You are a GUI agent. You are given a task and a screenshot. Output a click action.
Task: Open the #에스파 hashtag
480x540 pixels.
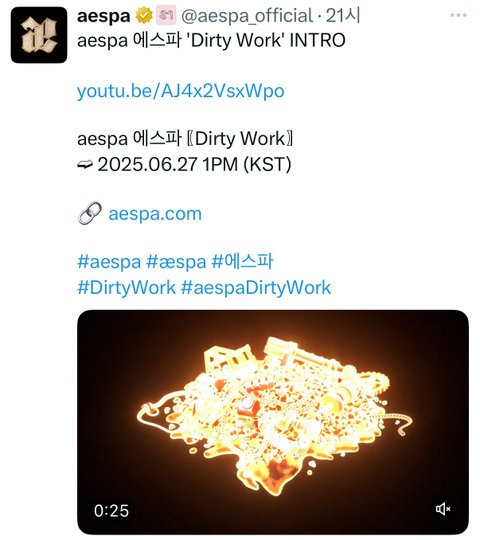pos(242,261)
